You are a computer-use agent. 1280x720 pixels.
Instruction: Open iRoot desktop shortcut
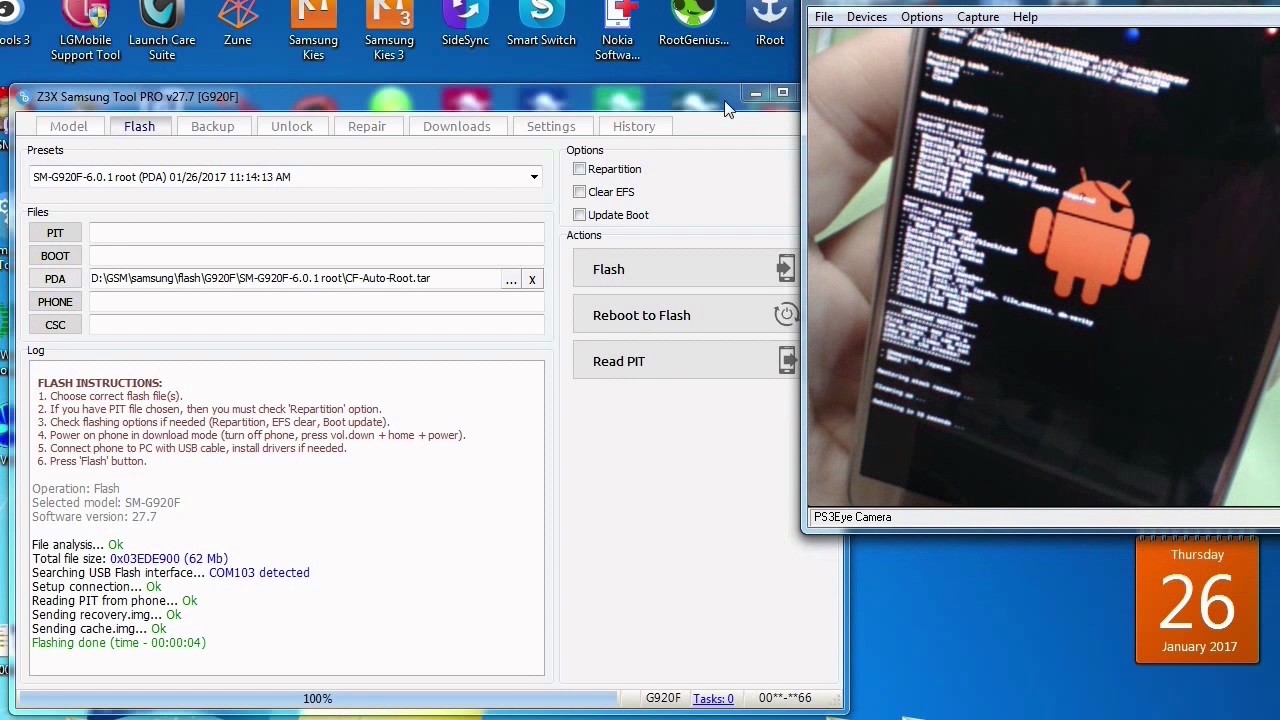(x=770, y=24)
